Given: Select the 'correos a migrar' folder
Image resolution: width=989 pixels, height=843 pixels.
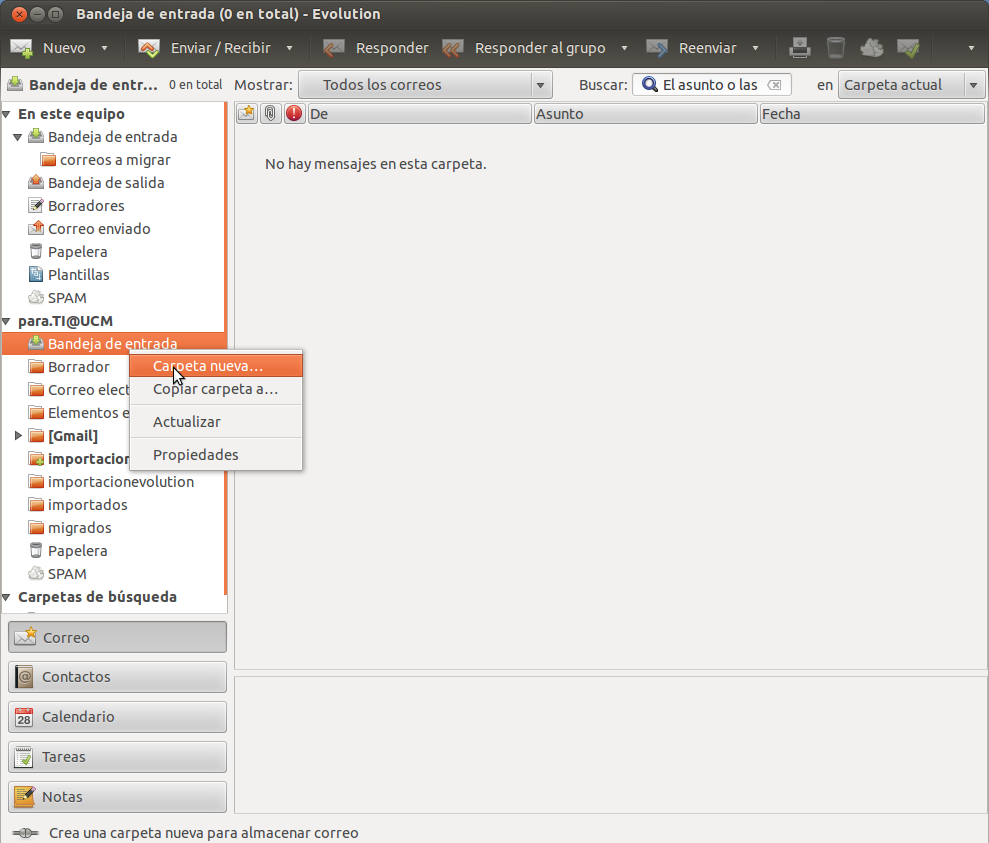Looking at the screenshot, I should [115, 160].
